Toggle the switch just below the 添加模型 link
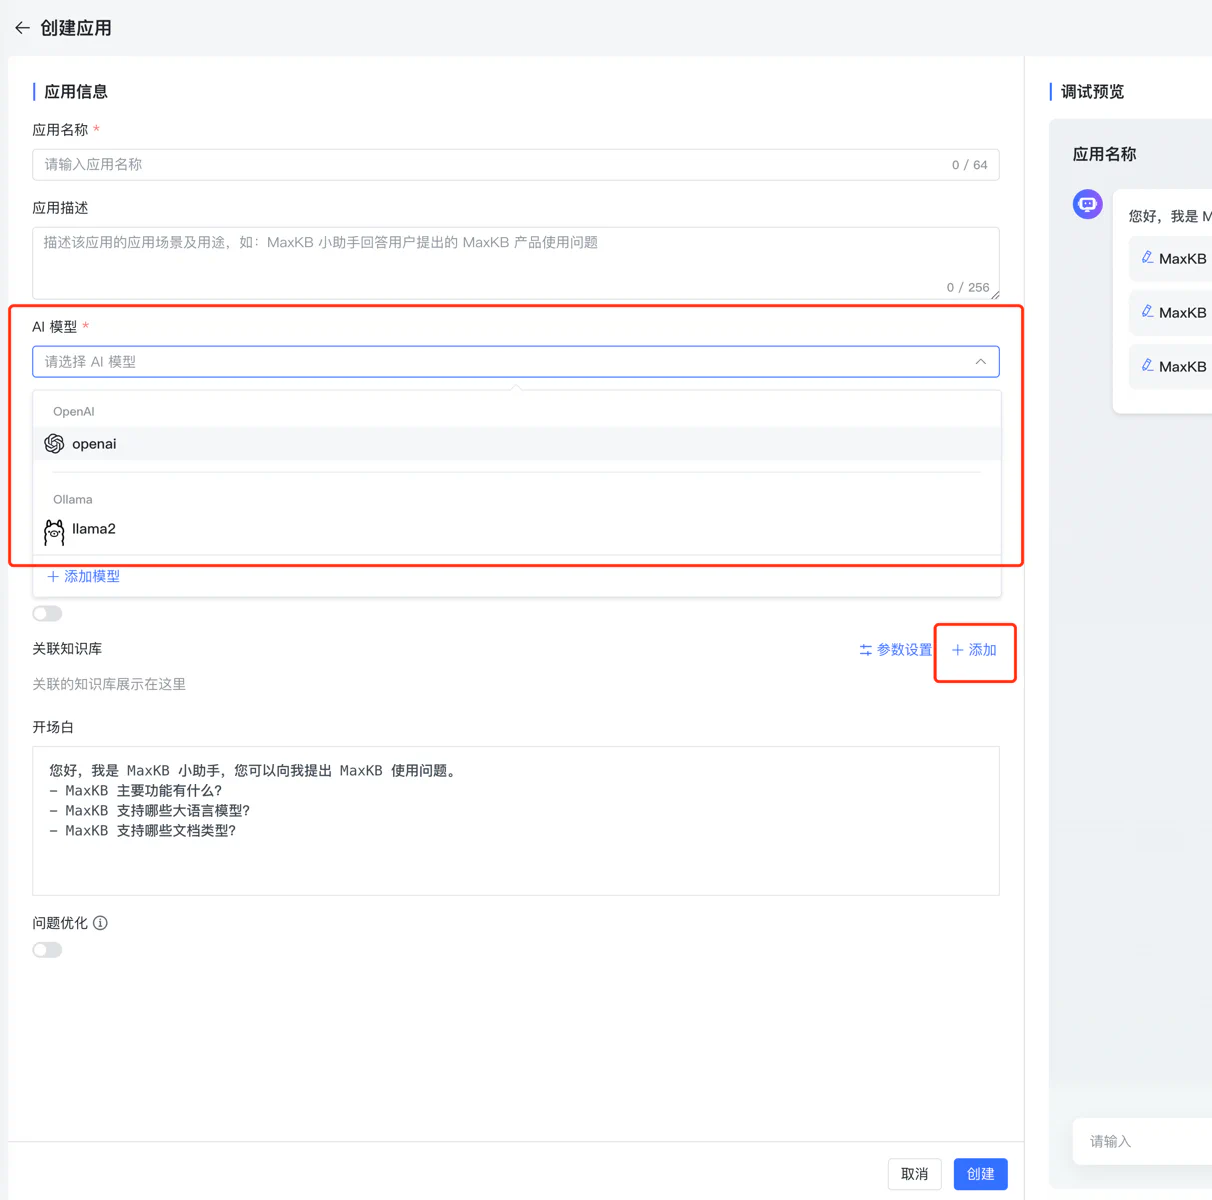1212x1200 pixels. [x=47, y=614]
